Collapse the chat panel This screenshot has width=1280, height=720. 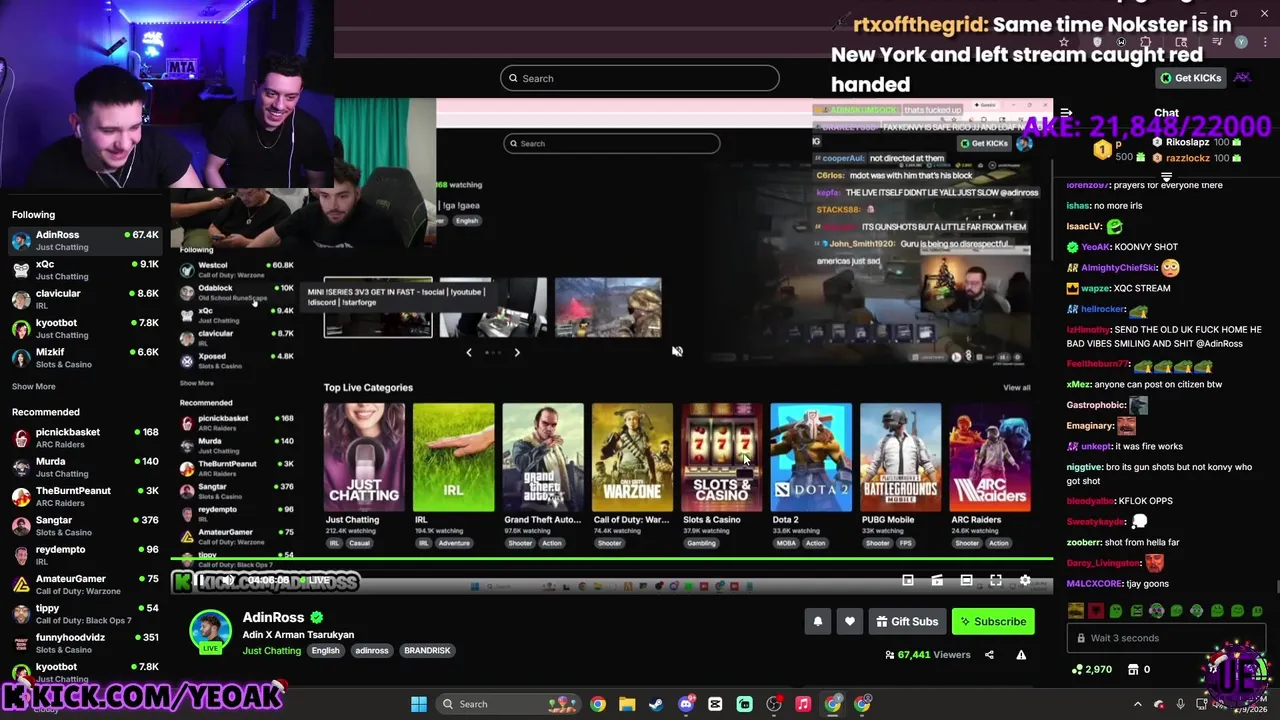pos(1066,113)
